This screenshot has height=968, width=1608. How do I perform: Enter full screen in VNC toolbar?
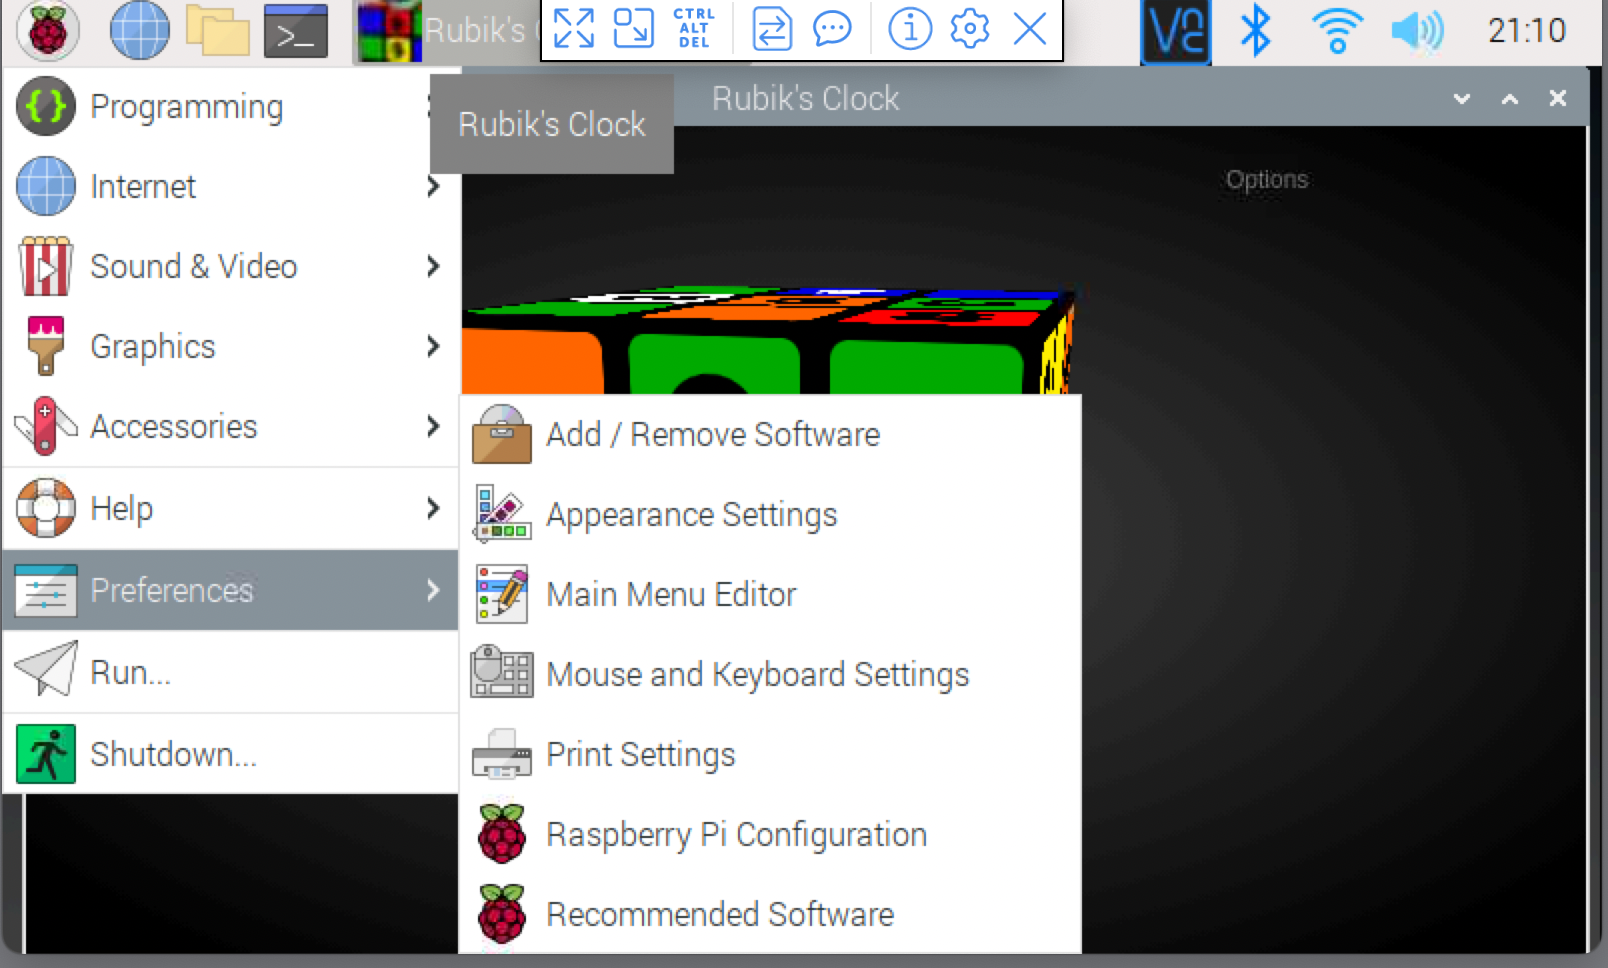coord(574,29)
